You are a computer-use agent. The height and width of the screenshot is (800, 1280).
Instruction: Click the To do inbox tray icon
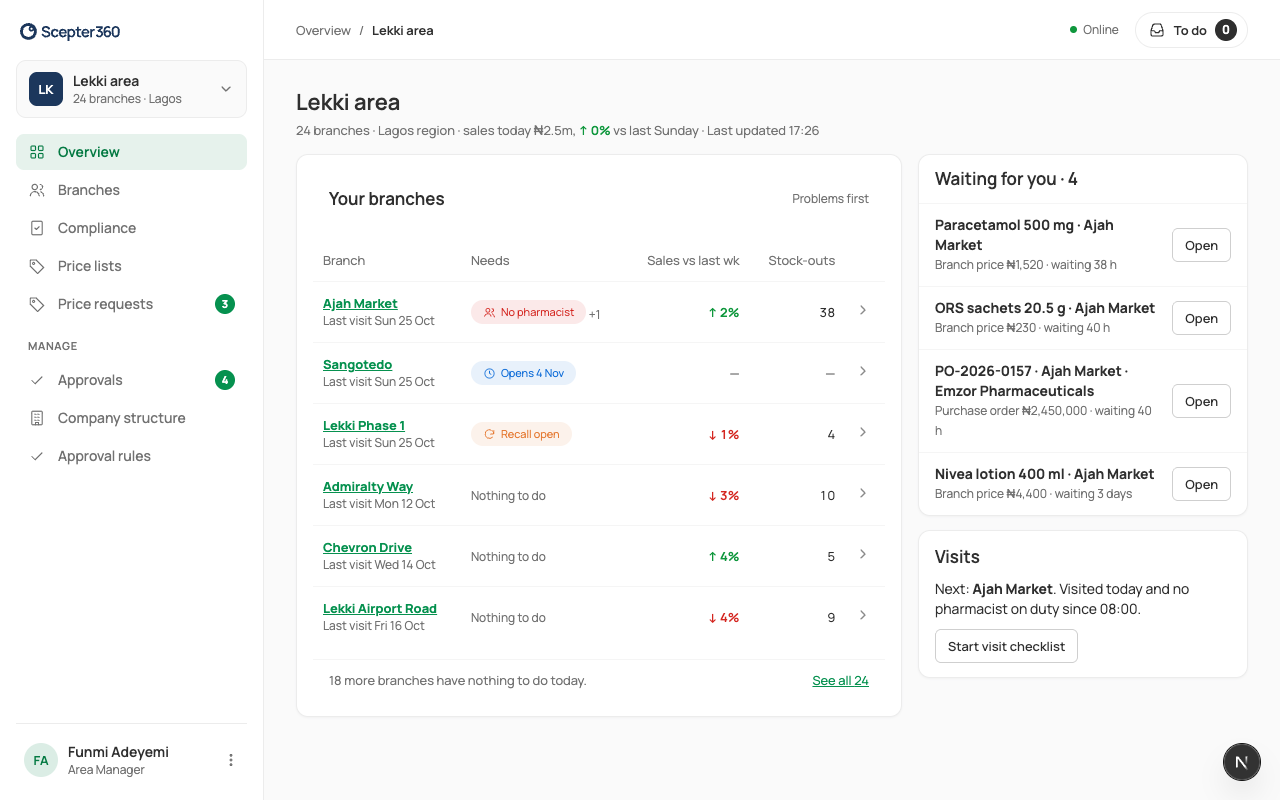point(1157,30)
